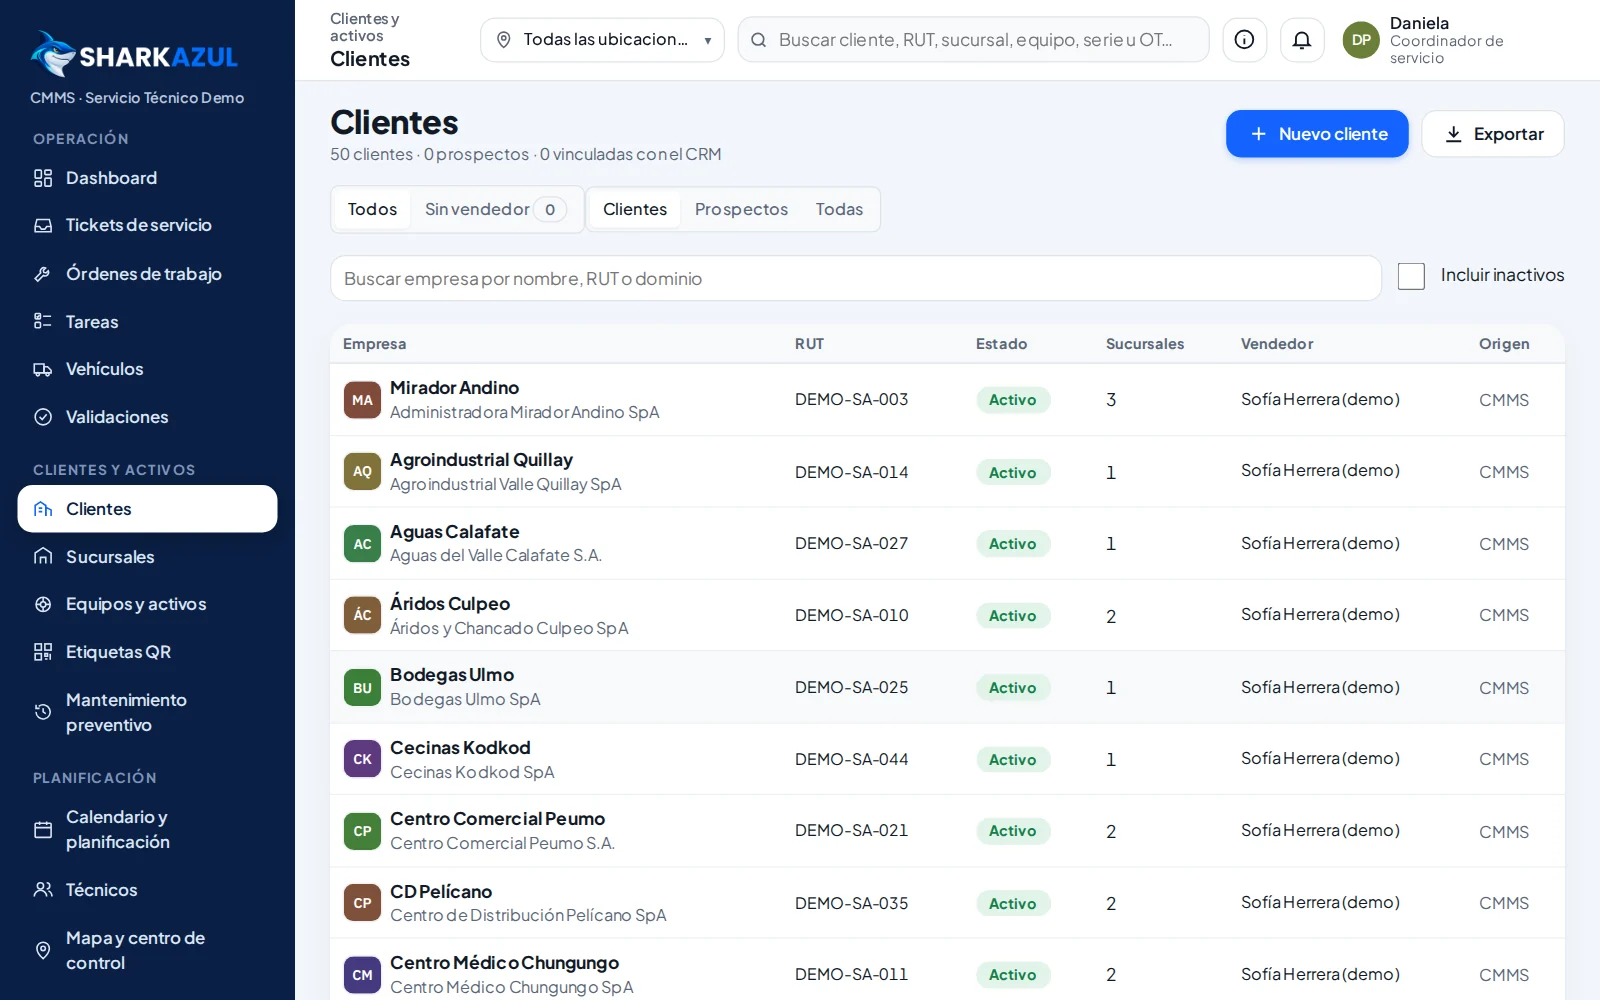Open Órdenes de trabajo wrench icon
Screen dimensions: 1600x1000
(43, 274)
